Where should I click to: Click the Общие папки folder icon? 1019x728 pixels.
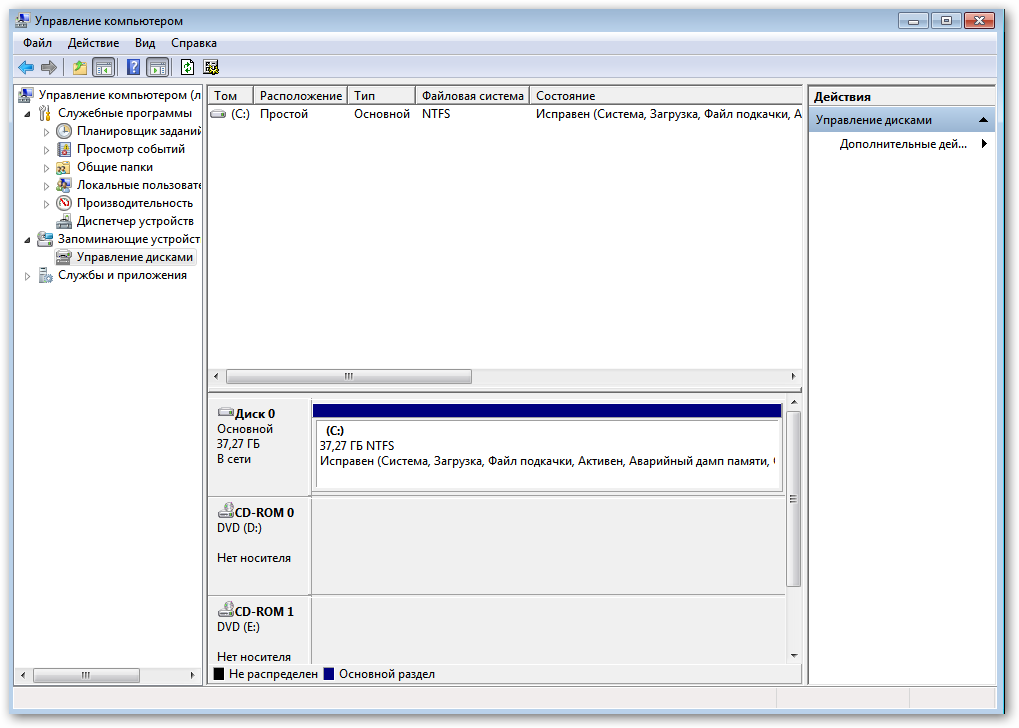click(x=64, y=167)
